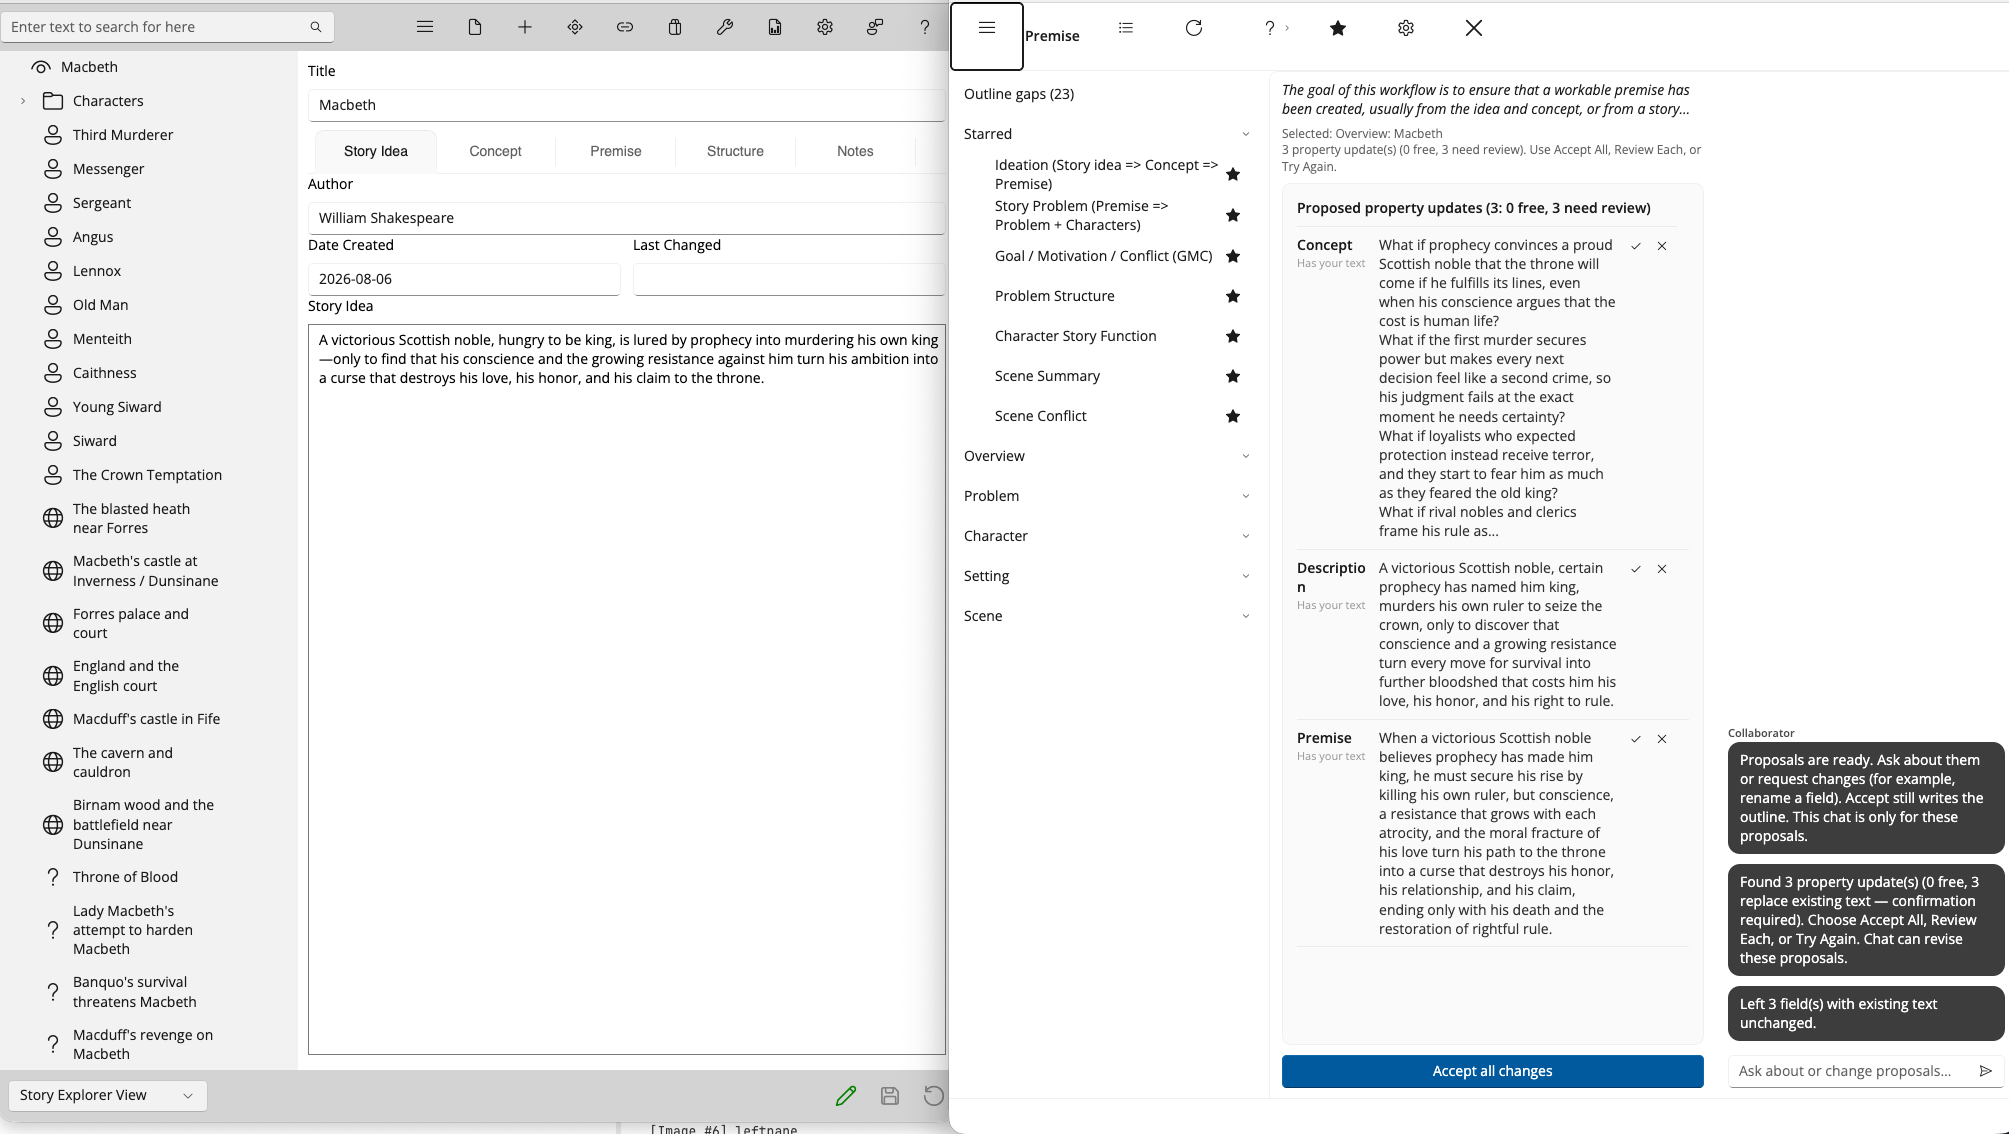Viewport: 2009px width, 1134px height.
Task: Click the link chain toolbar icon
Action: [x=625, y=27]
